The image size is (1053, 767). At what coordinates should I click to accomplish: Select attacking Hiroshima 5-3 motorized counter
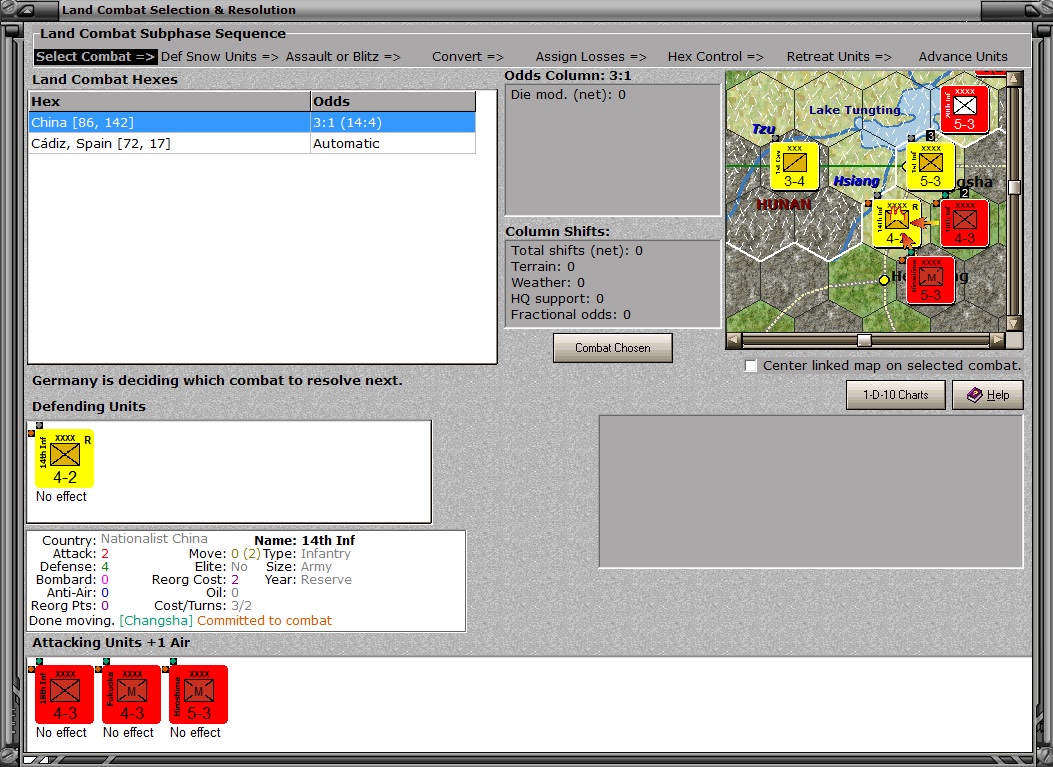point(199,694)
